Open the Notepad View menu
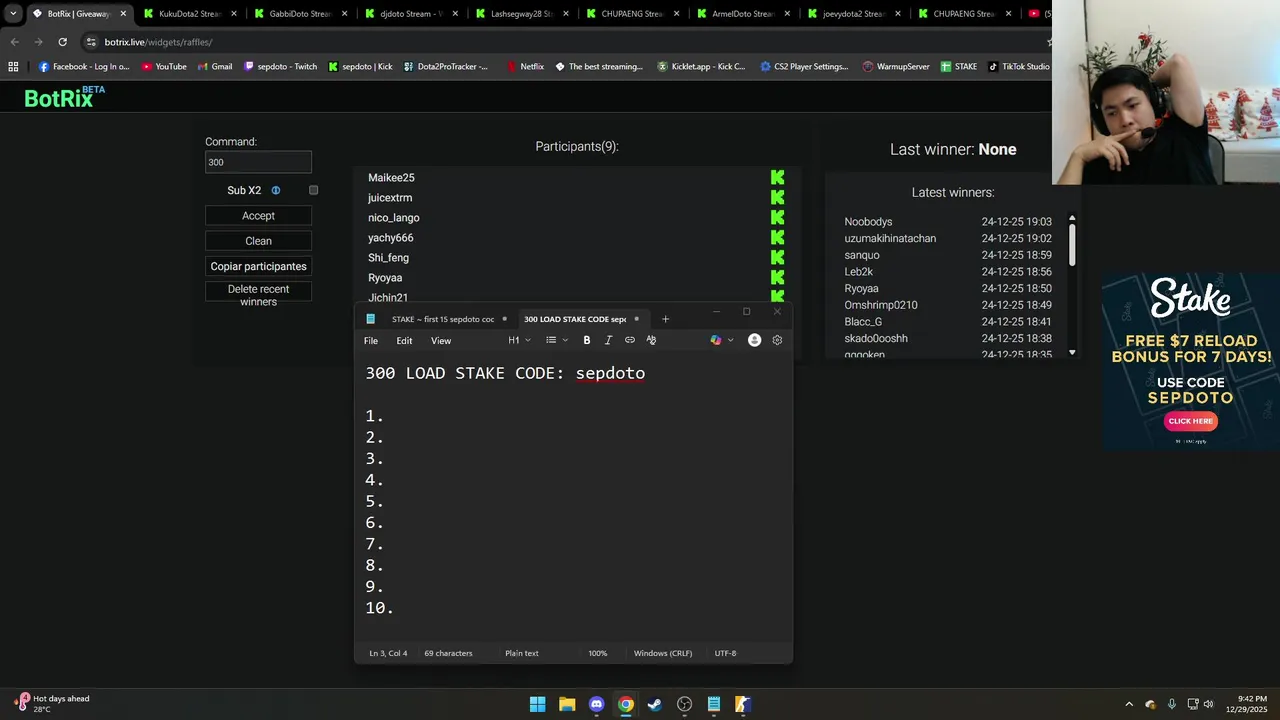This screenshot has width=1280, height=720. point(441,341)
